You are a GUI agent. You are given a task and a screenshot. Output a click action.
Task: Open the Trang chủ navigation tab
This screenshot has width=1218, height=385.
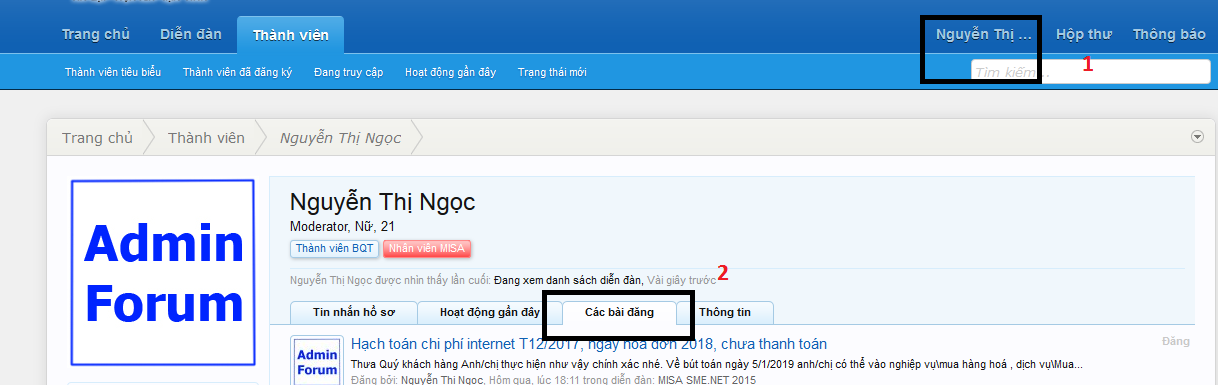coord(96,34)
